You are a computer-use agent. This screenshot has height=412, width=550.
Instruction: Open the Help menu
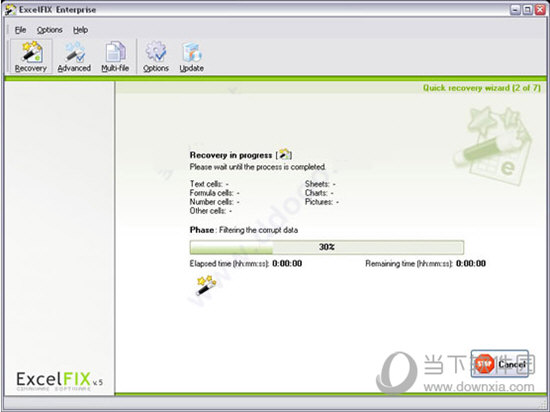point(80,30)
